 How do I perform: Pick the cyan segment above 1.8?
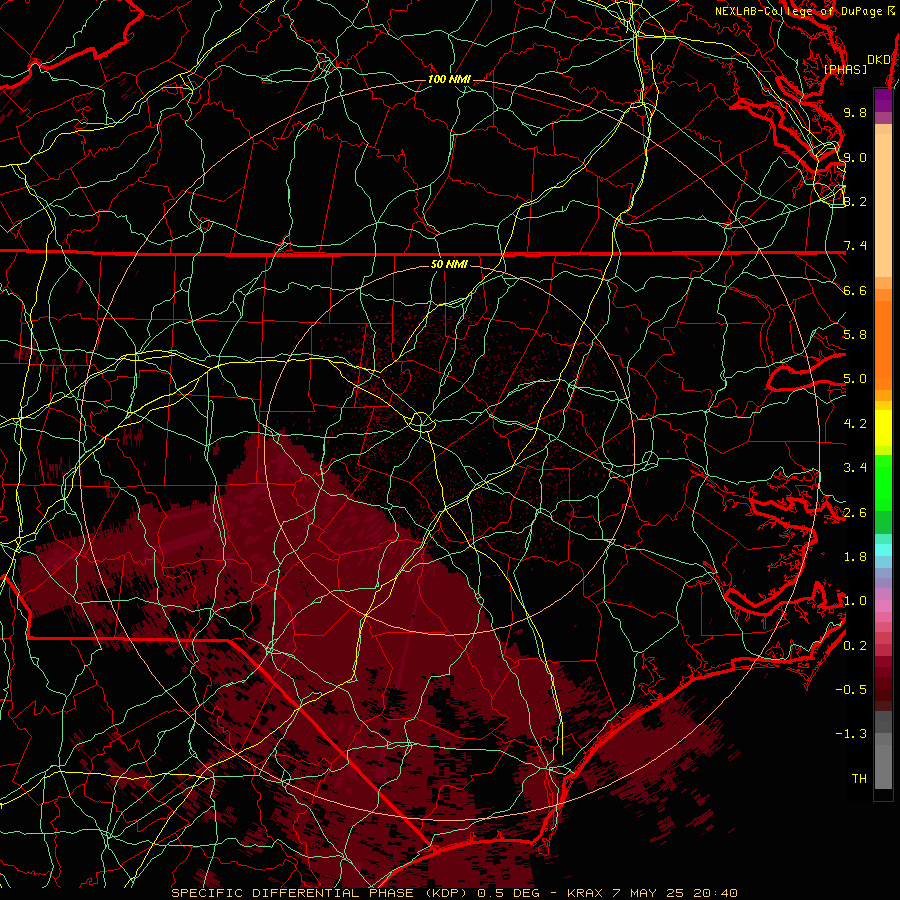pyautogui.click(x=883, y=550)
